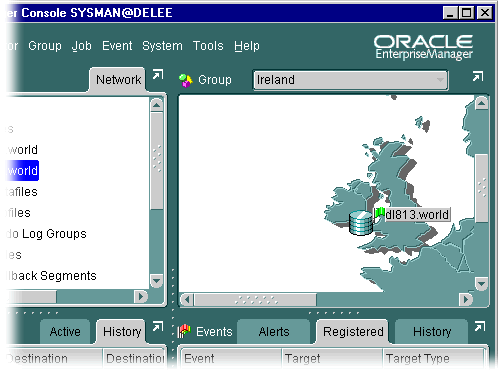The height and width of the screenshot is (375, 498).
Task: Select the highlighted world tree item
Action: coord(23,171)
